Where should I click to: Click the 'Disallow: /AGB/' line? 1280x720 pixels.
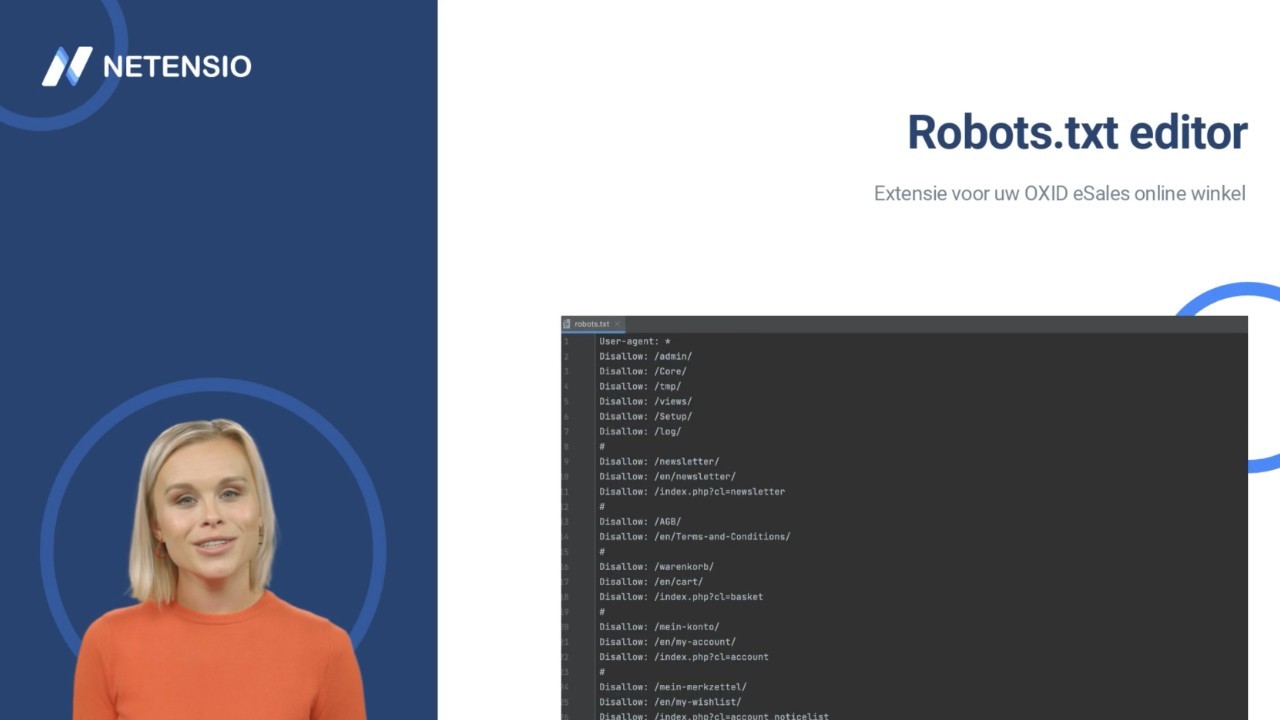click(640, 521)
